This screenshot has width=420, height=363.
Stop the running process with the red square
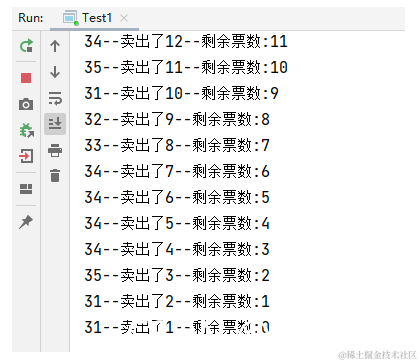(x=26, y=78)
